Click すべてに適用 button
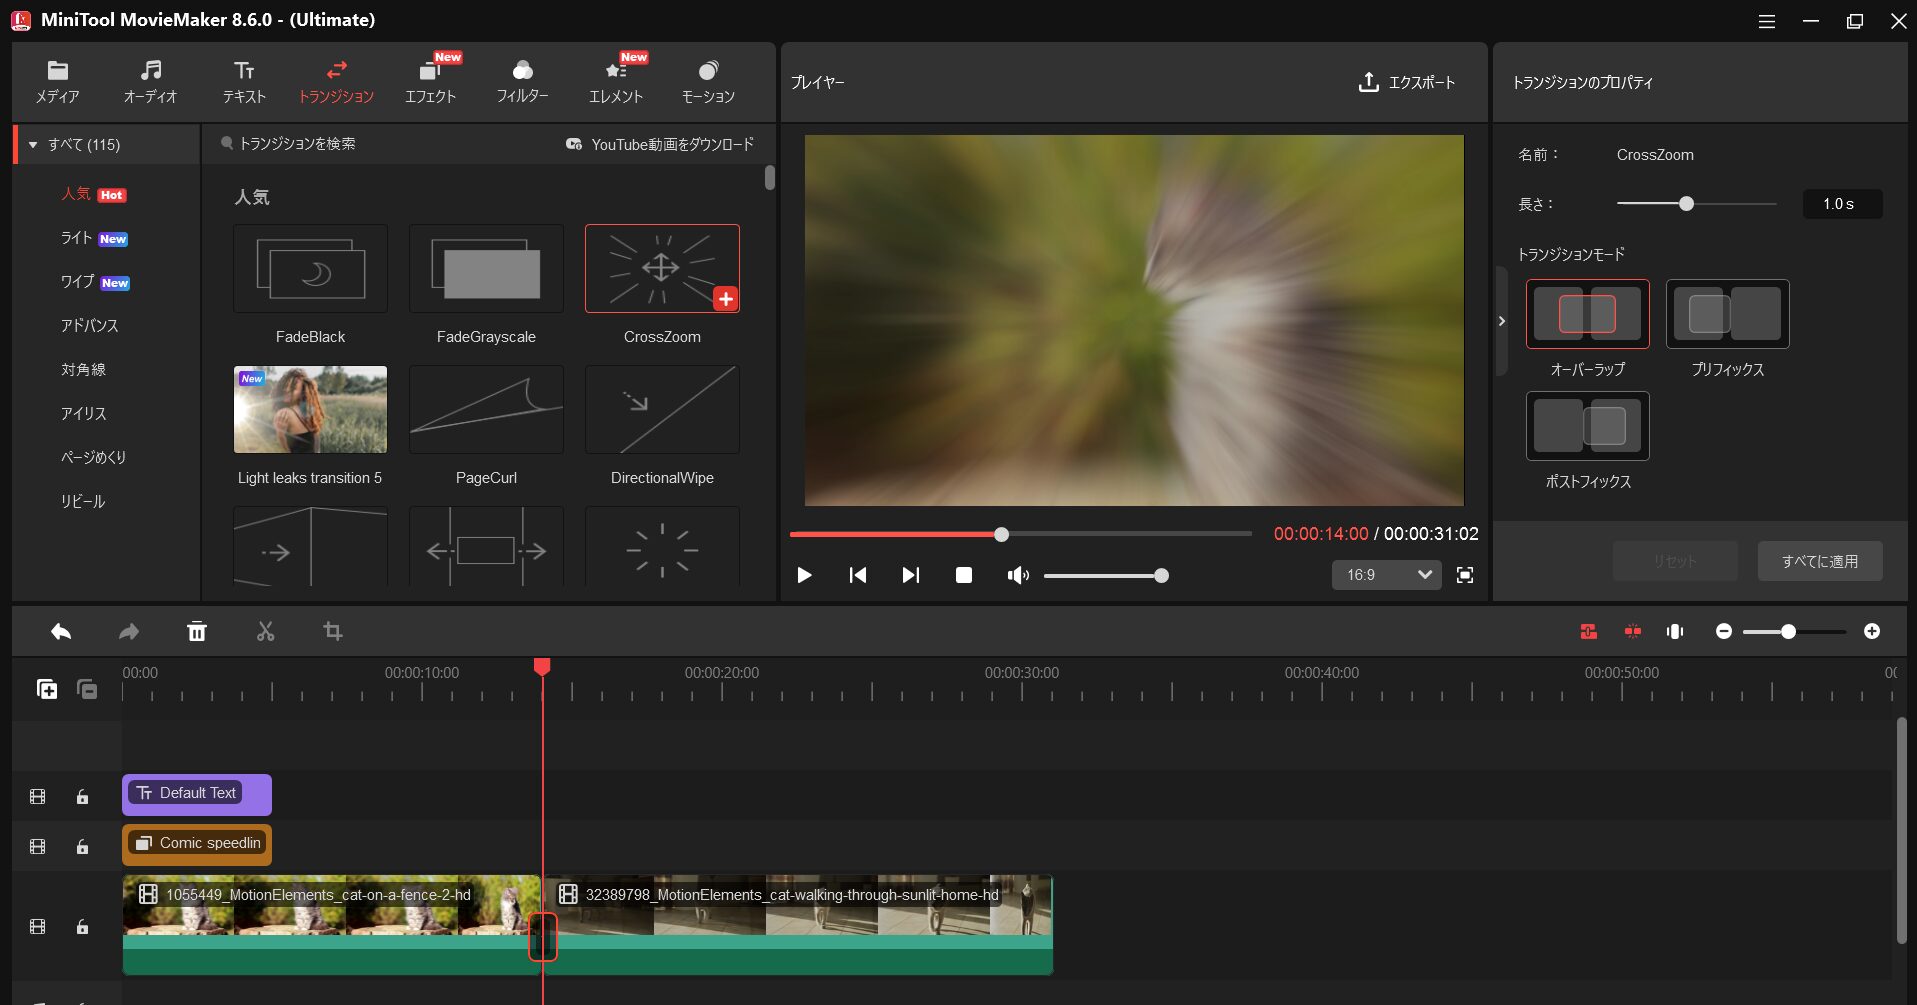The width and height of the screenshot is (1917, 1005). pyautogui.click(x=1820, y=561)
